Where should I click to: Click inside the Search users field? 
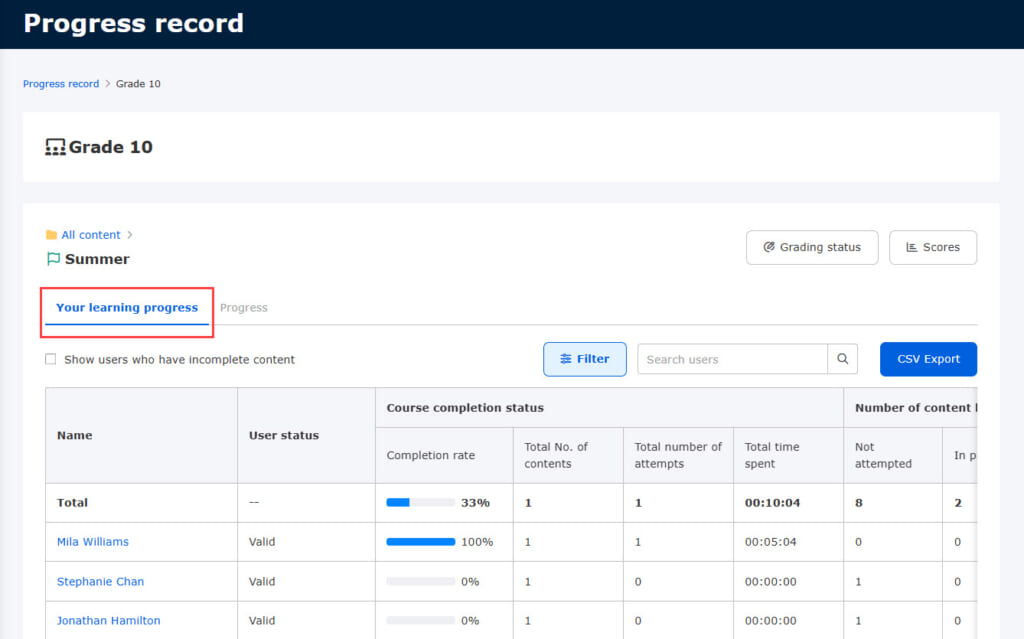pyautogui.click(x=732, y=359)
